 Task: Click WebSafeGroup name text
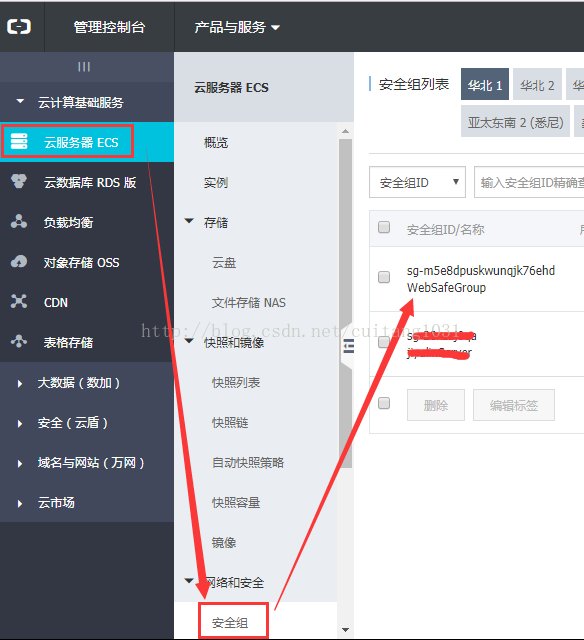point(446,288)
